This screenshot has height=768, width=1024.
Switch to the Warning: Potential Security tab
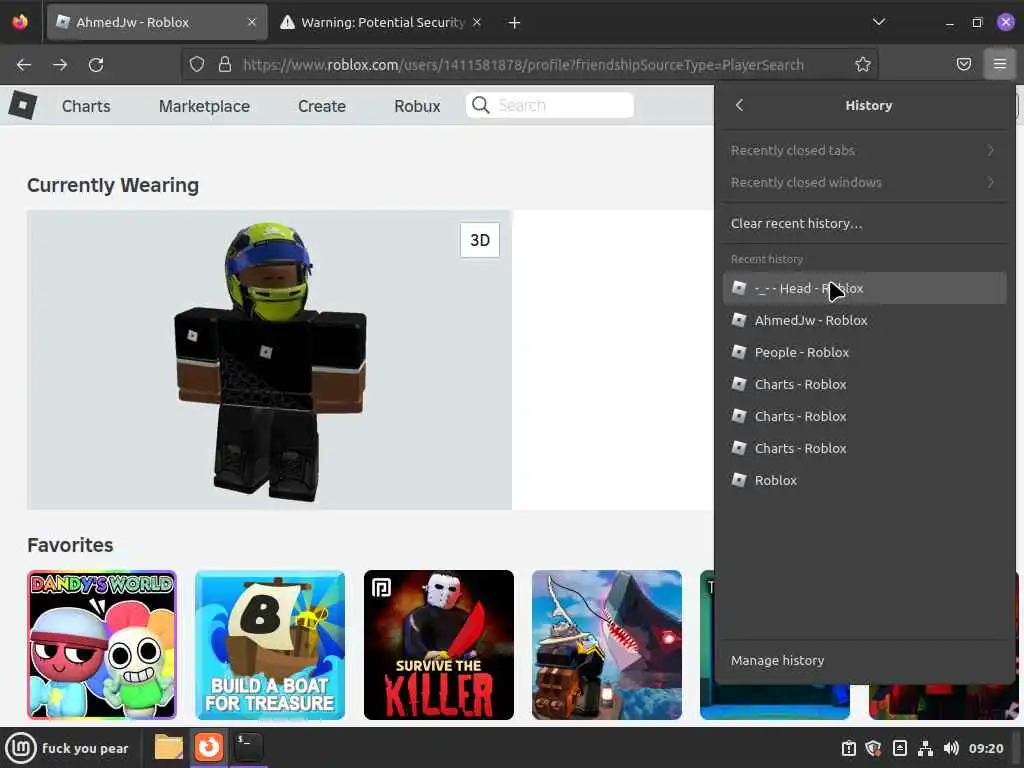point(382,22)
